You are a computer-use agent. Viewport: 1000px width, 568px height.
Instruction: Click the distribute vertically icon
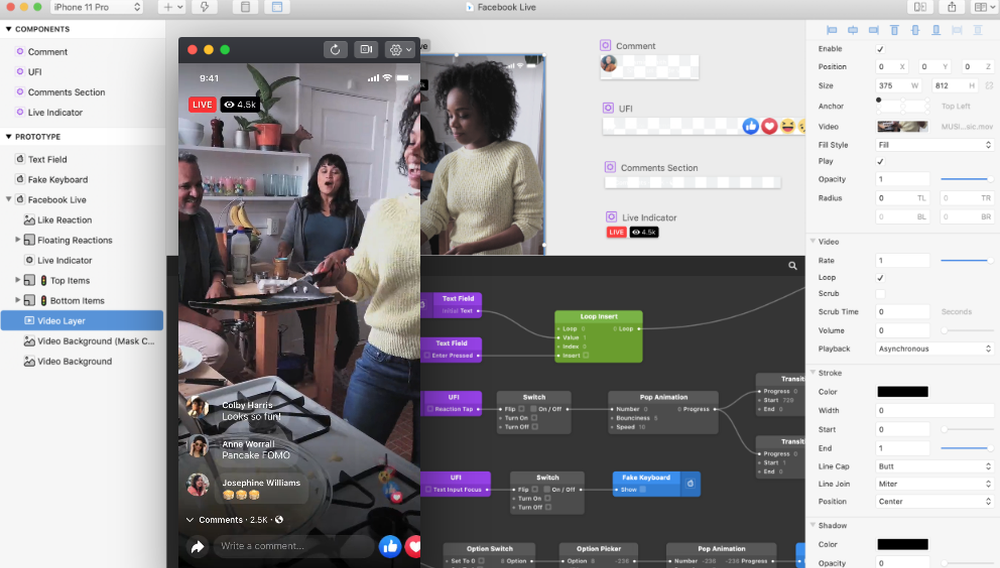978,30
